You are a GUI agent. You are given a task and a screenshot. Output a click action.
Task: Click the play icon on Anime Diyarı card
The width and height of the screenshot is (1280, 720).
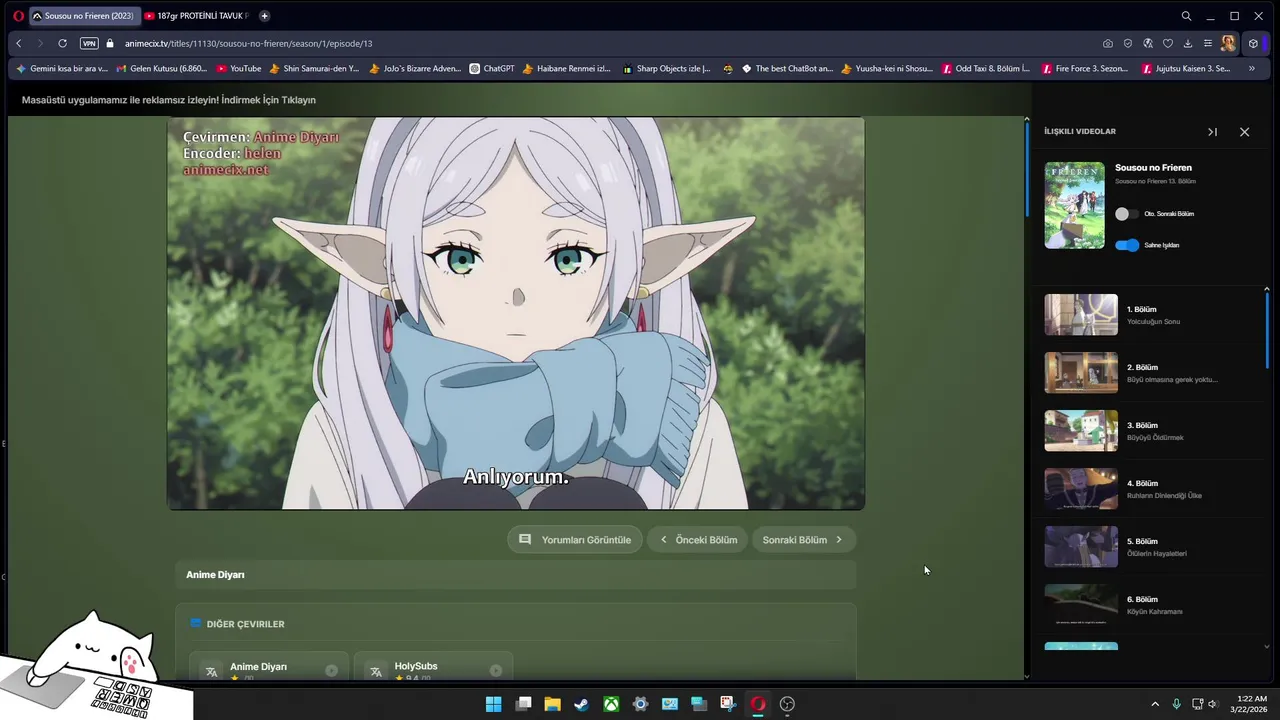331,670
